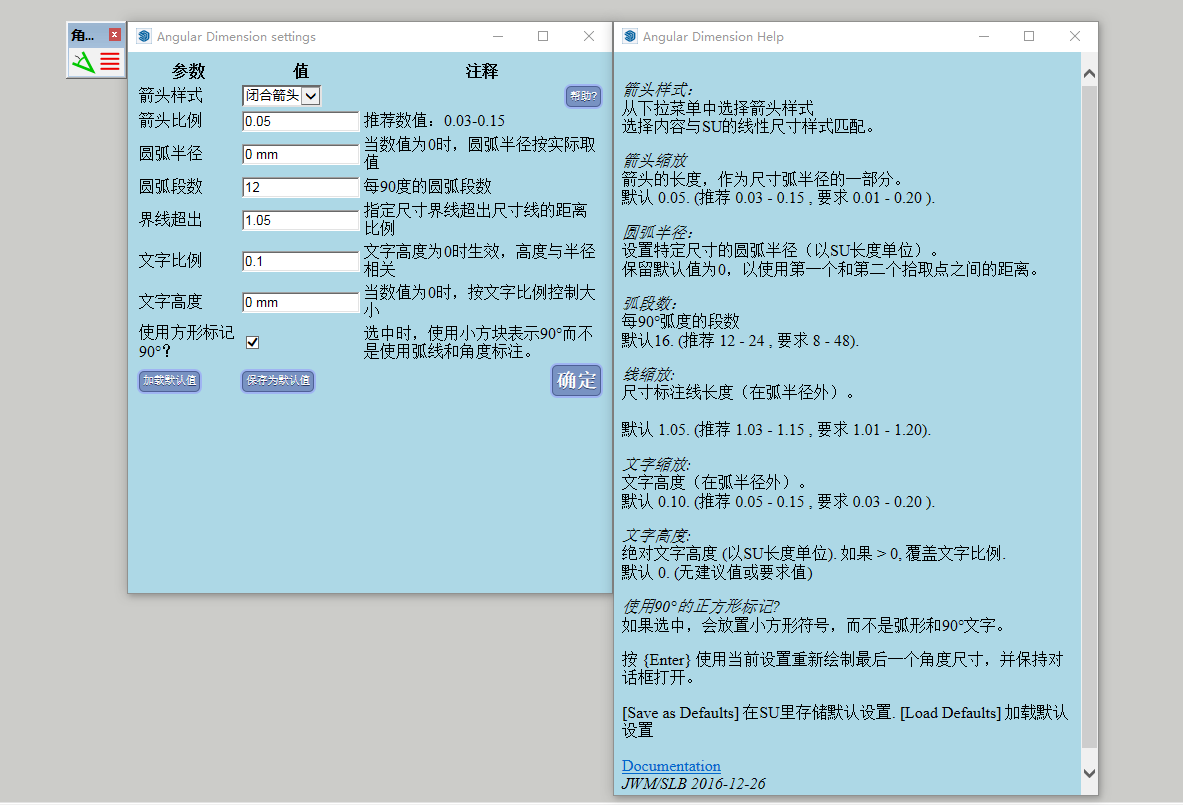
Task: Click the 文字高度 field showing 0 mm
Action: click(x=298, y=302)
